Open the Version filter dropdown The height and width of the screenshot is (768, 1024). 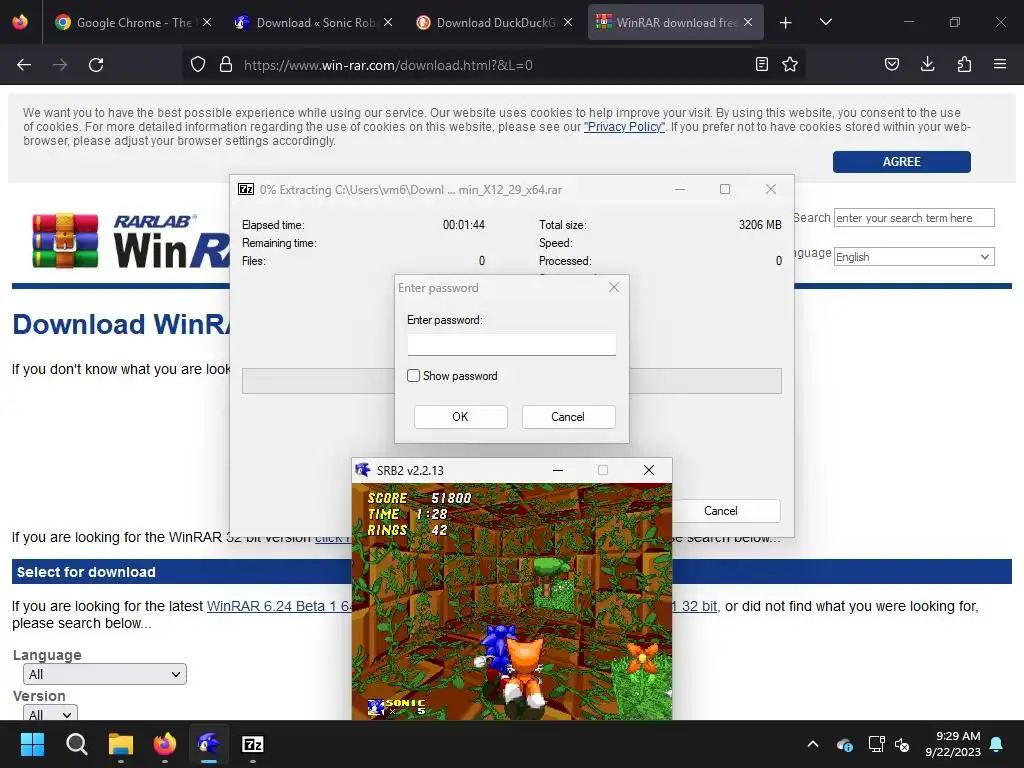pyautogui.click(x=50, y=713)
